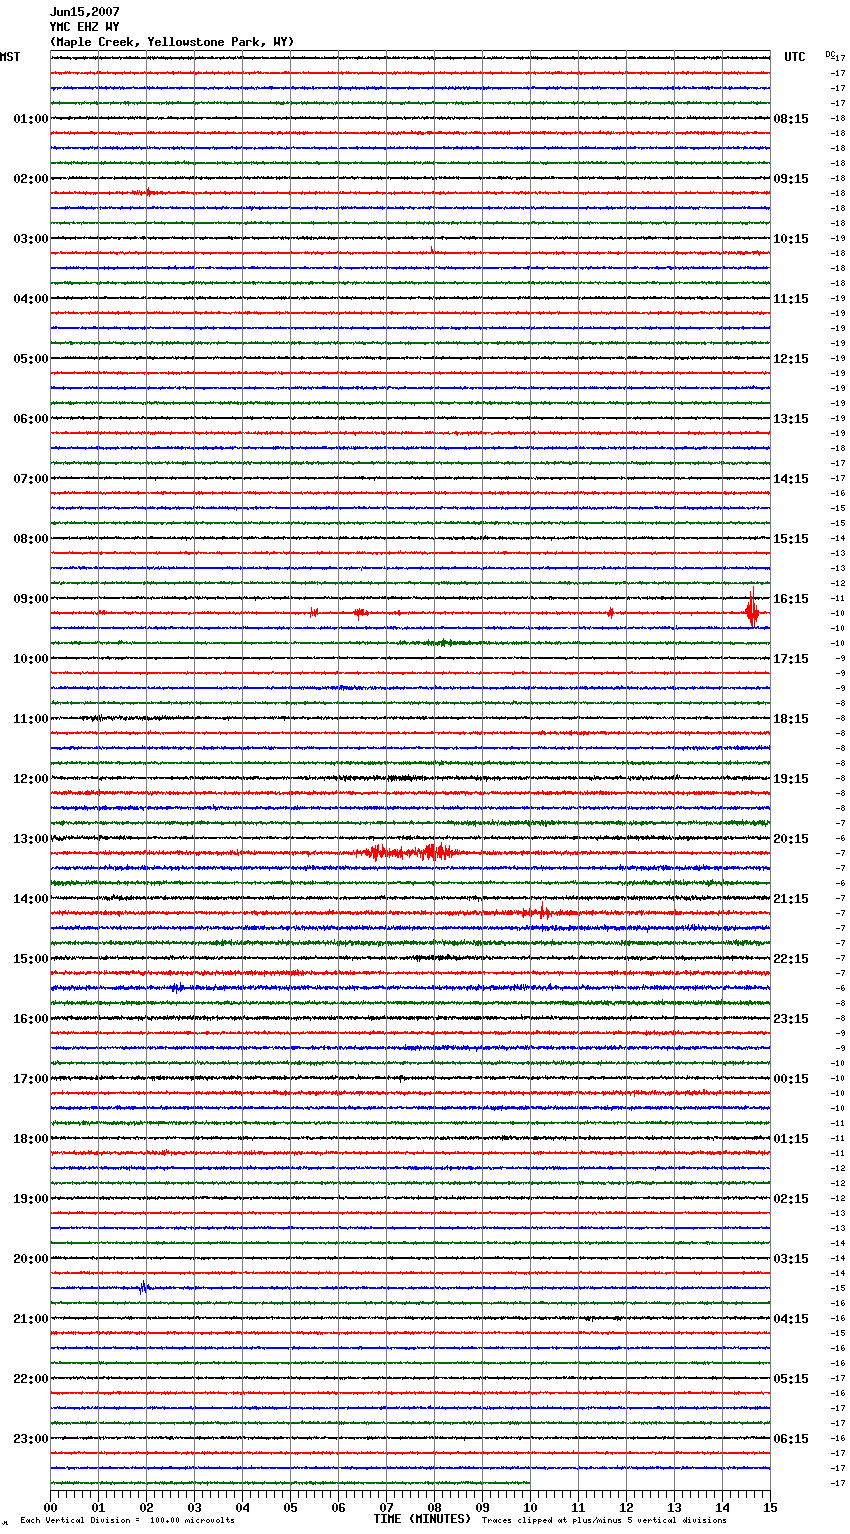Click the 10:15 UTC time label
The width and height of the screenshot is (850, 1534).
pyautogui.click(x=791, y=239)
